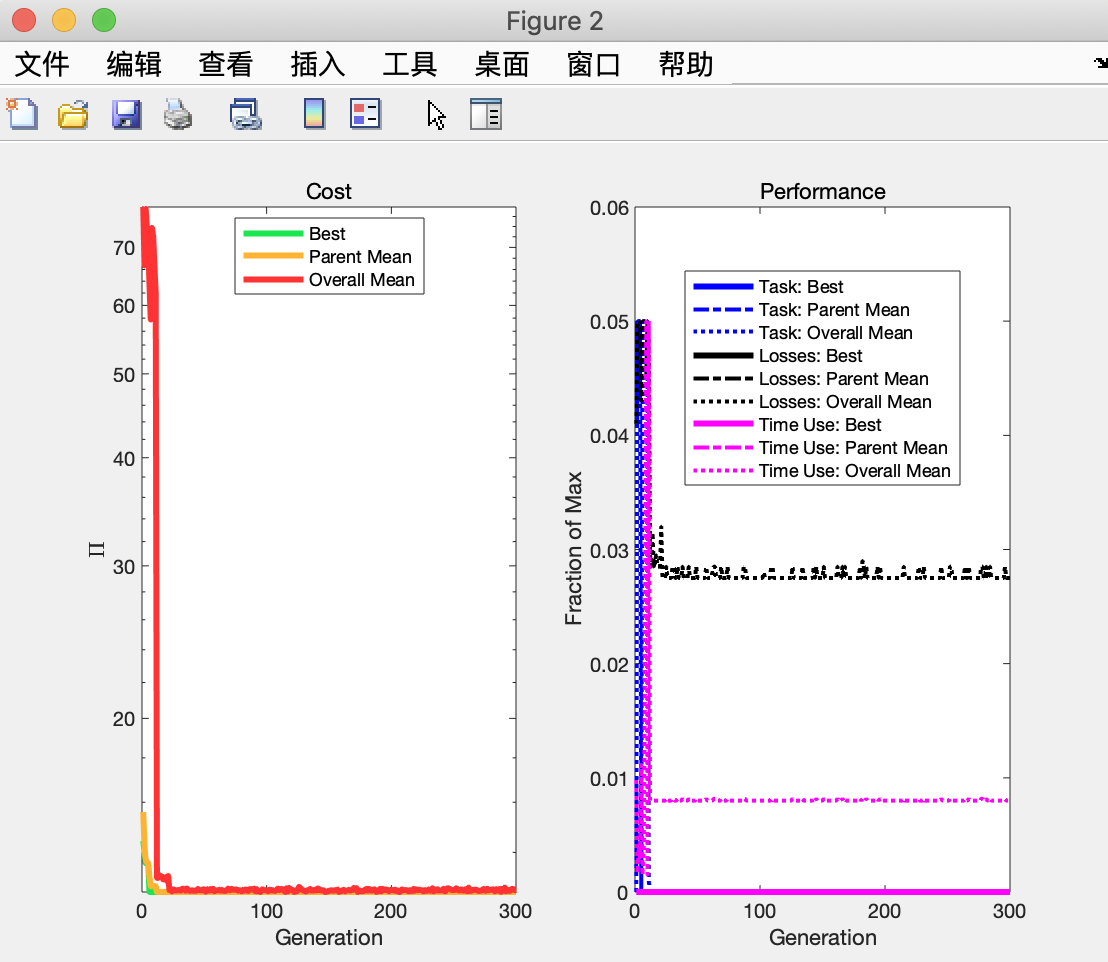
Task: Click 'Parent Mean' in the Cost legend
Action: (x=360, y=257)
